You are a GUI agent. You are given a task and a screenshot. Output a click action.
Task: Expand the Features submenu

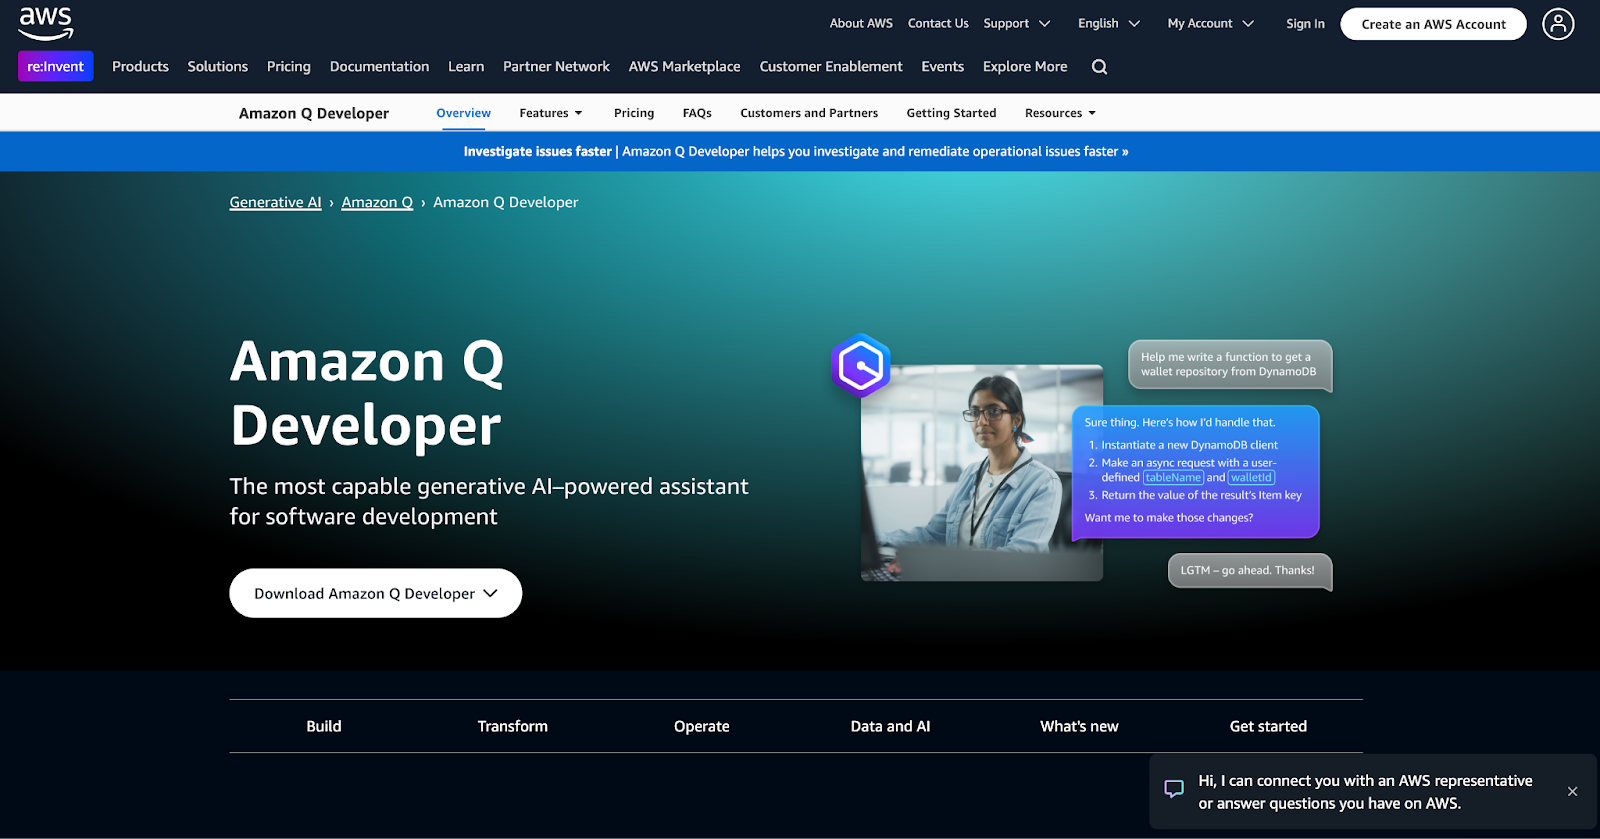coord(551,113)
